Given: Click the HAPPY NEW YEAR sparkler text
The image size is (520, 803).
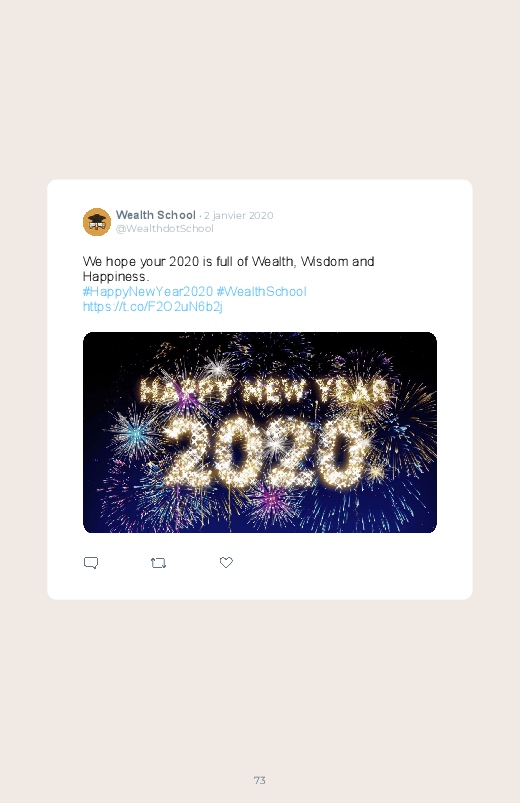Looking at the screenshot, I should (263, 391).
